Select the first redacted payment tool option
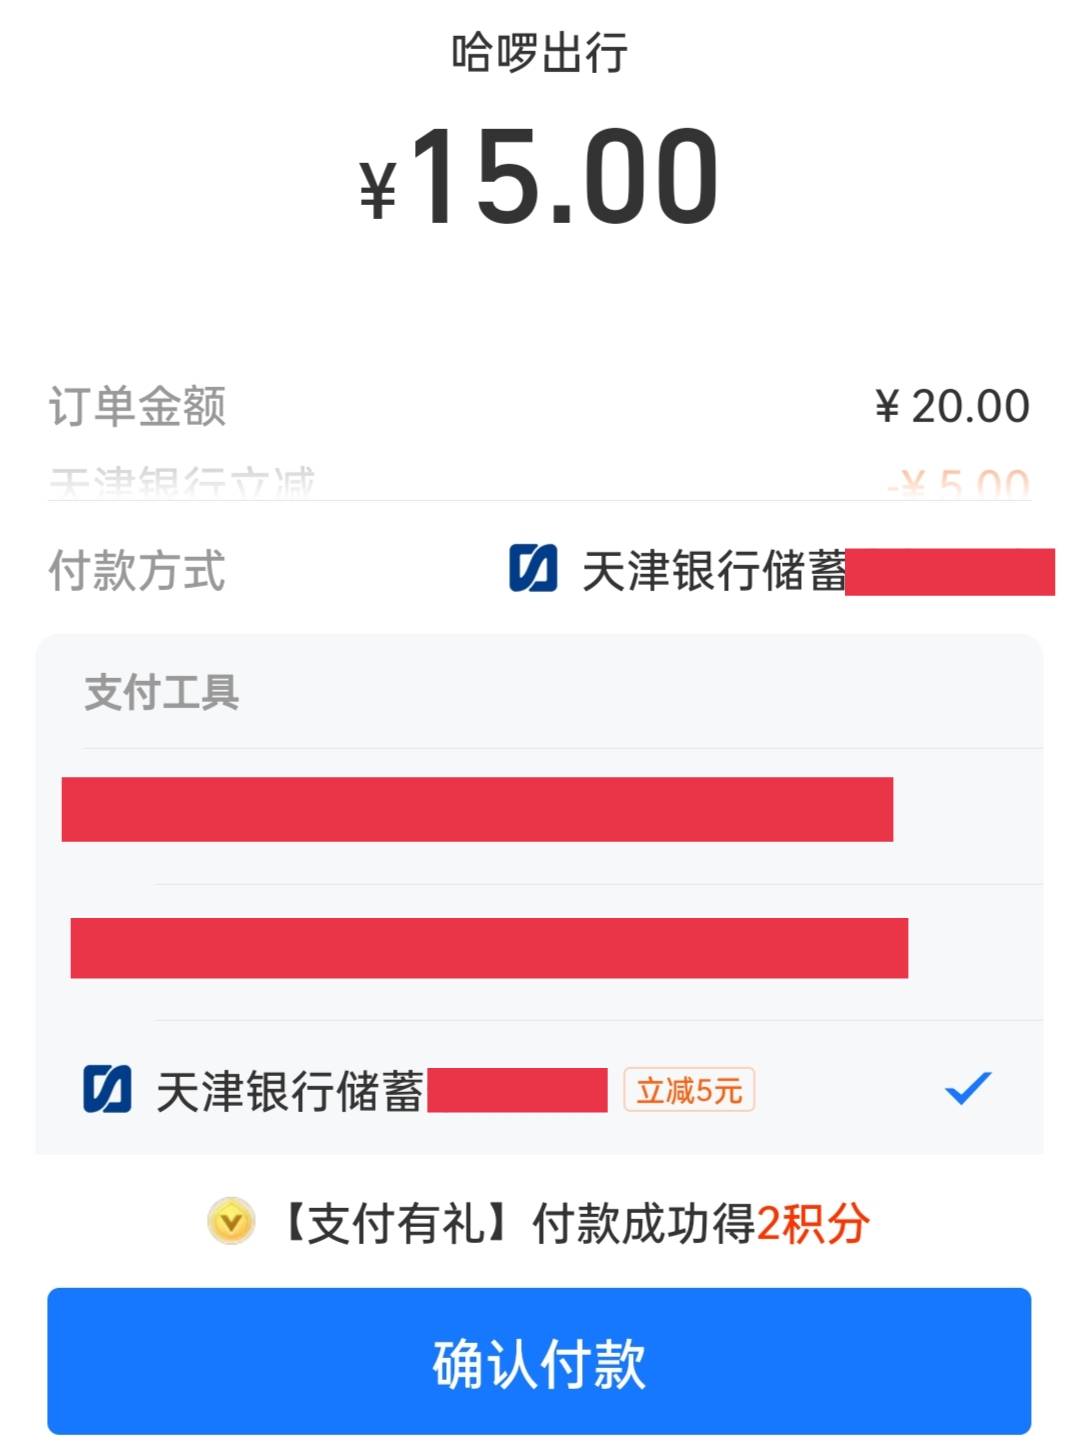This screenshot has width=1079, height=1451. point(477,809)
